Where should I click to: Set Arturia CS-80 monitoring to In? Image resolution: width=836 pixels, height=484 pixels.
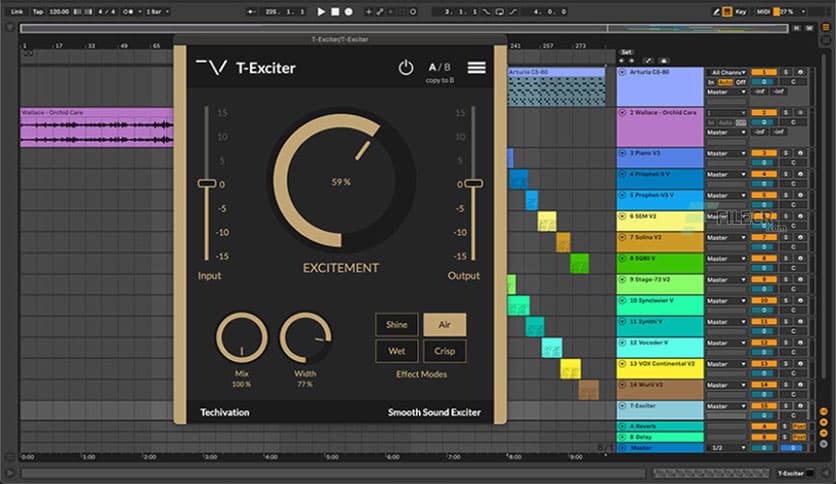pyautogui.click(x=711, y=82)
